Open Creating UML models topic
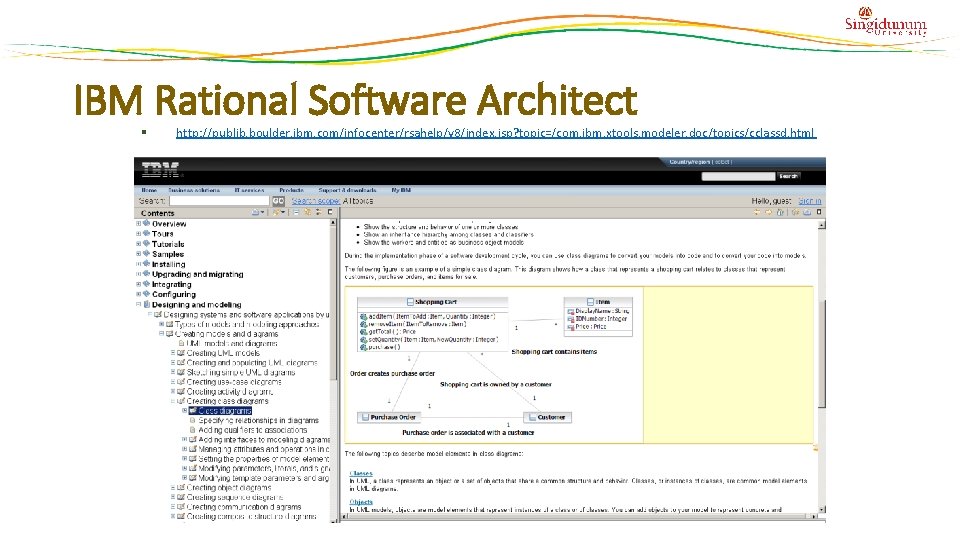 (x=223, y=353)
